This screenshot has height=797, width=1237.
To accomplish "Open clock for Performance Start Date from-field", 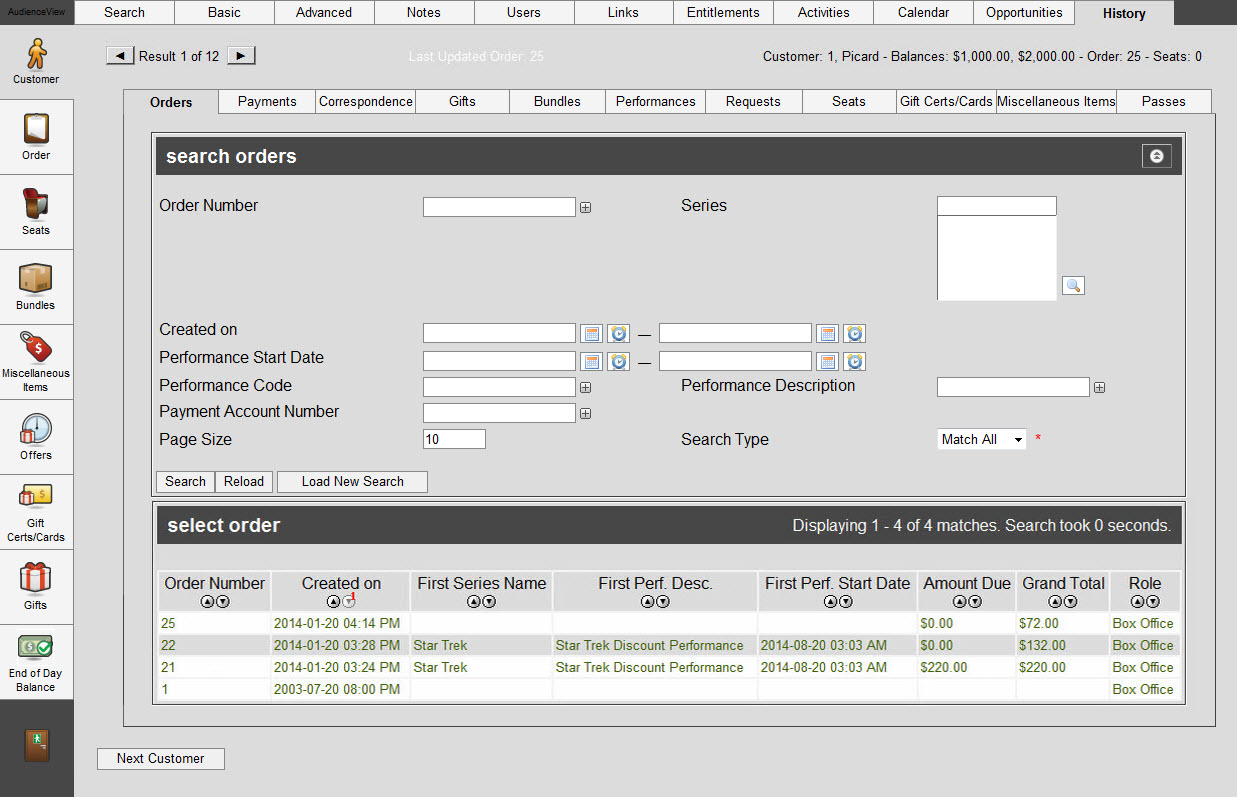I will 618,362.
